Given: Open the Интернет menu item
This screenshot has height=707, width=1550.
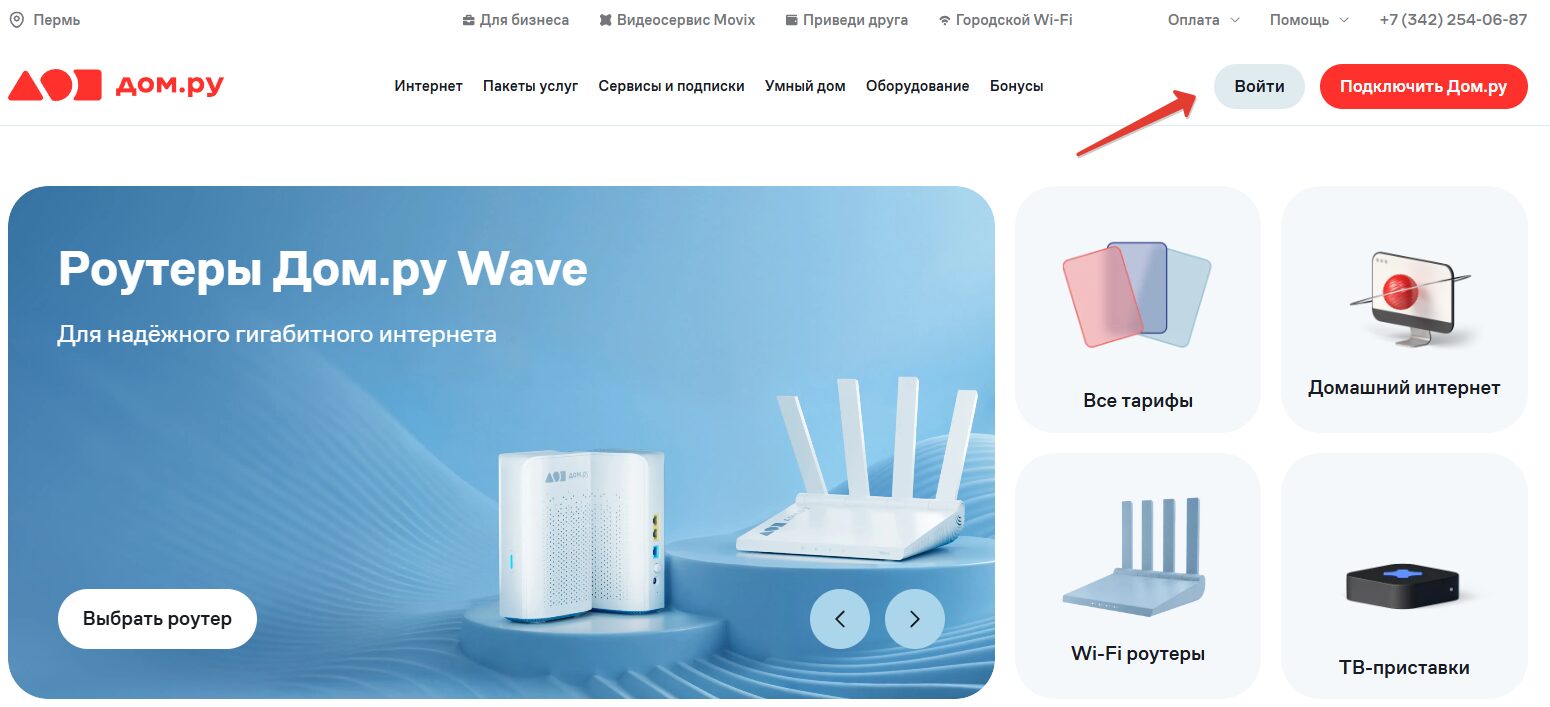Looking at the screenshot, I should tap(428, 86).
